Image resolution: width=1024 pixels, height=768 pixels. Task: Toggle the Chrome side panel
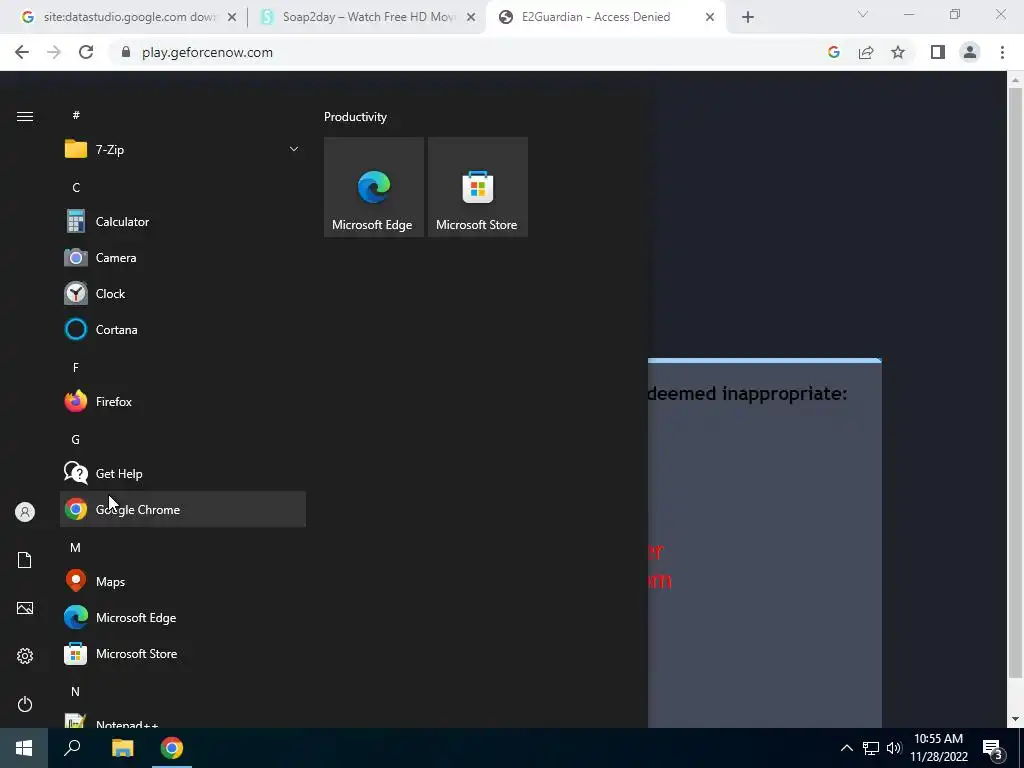tap(938, 52)
